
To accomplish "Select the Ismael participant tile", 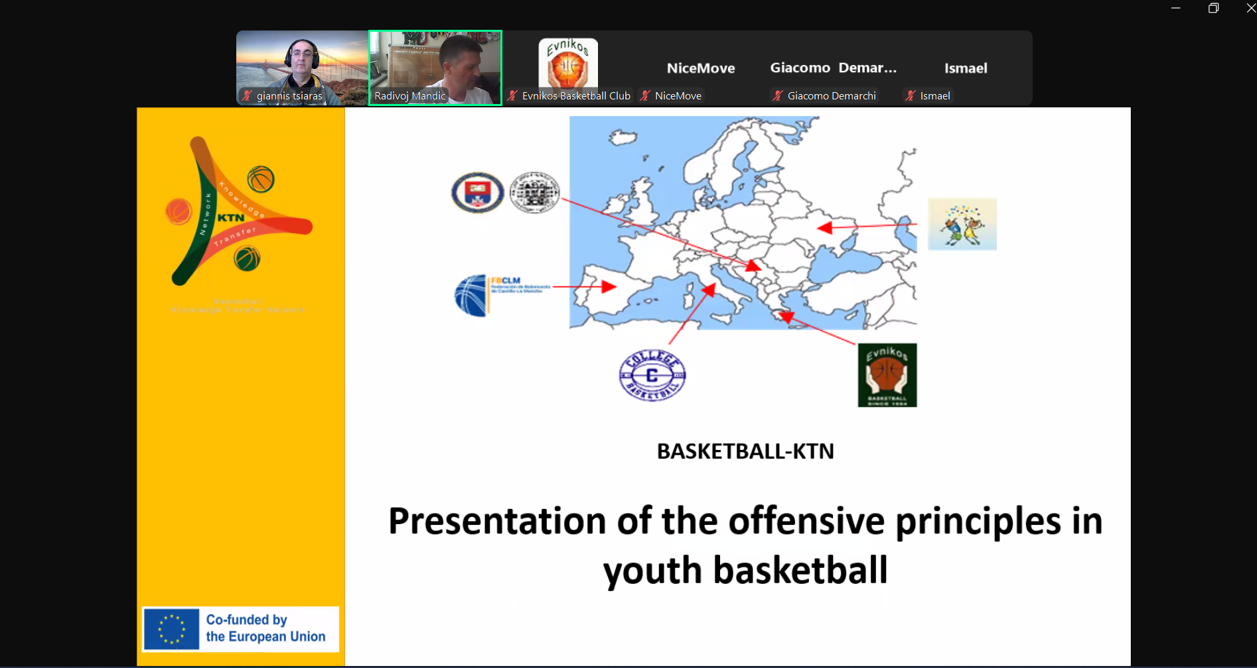I will click(x=965, y=68).
